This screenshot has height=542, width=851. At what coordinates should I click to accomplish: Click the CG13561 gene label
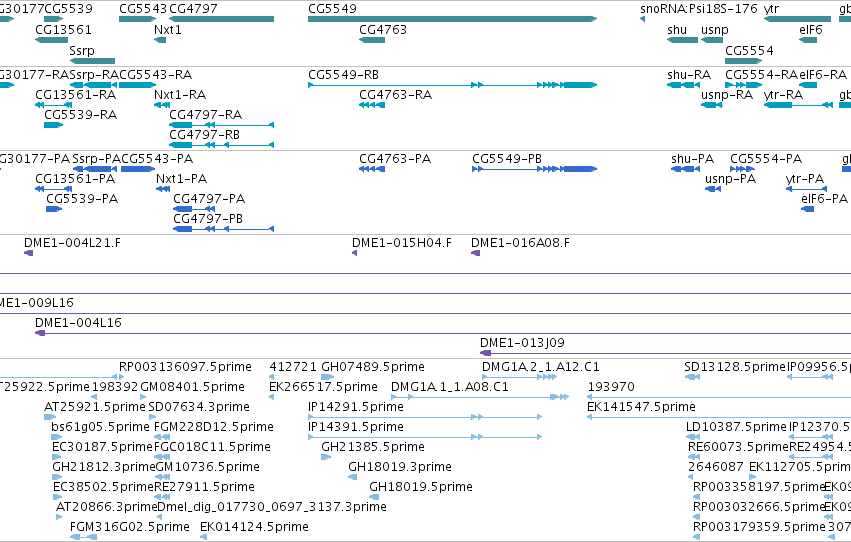[x=63, y=29]
